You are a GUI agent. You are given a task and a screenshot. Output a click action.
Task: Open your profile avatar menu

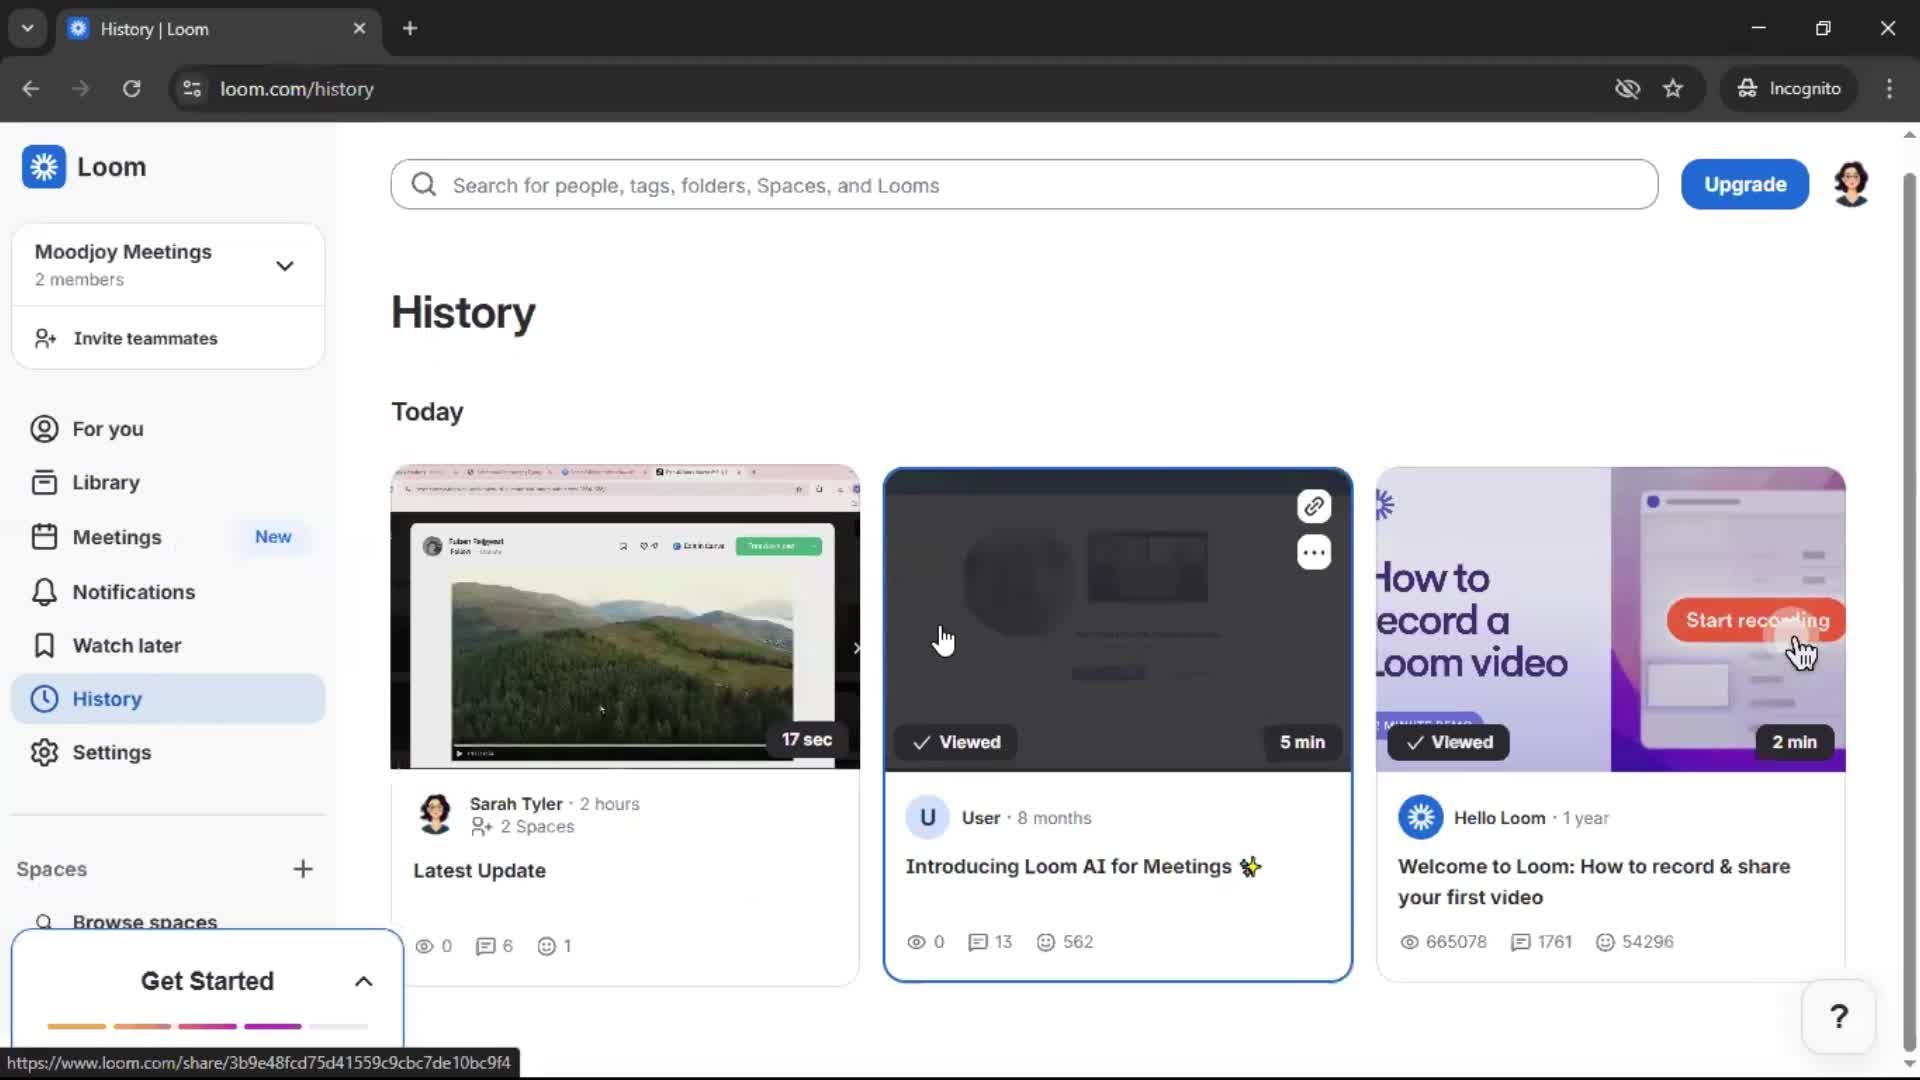coord(1851,184)
